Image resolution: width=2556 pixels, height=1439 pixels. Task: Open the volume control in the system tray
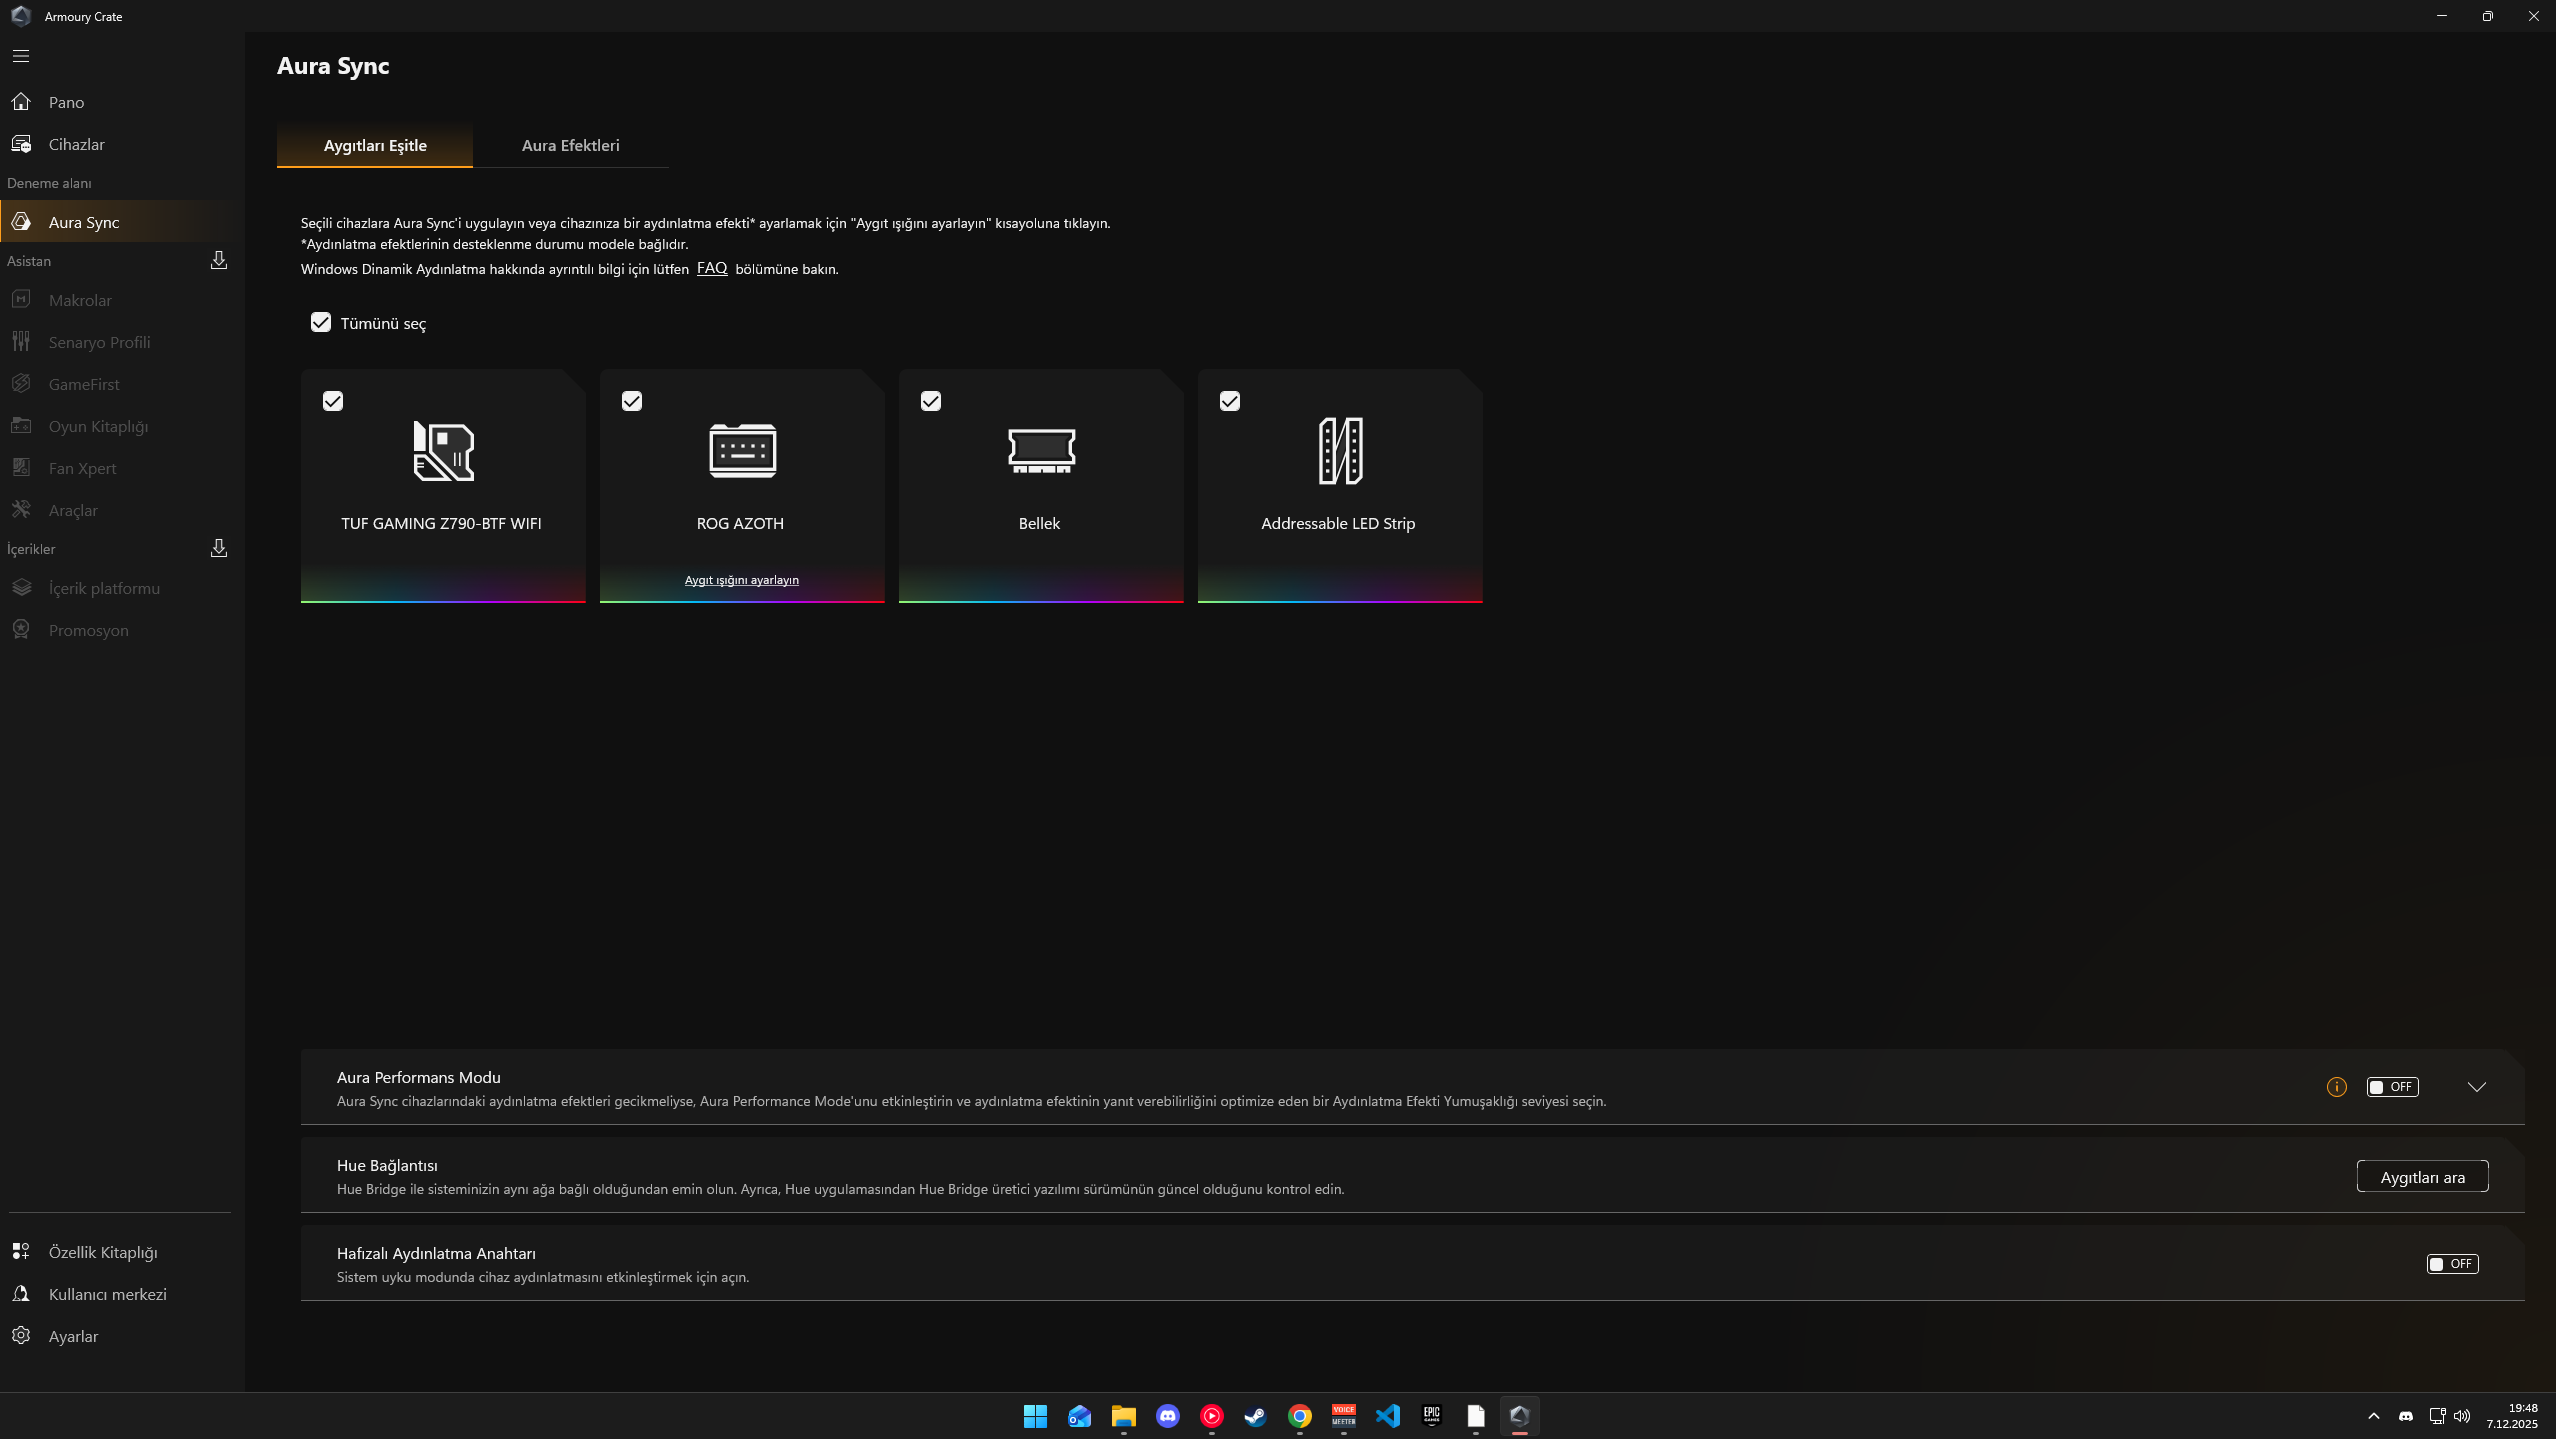pyautogui.click(x=2462, y=1416)
